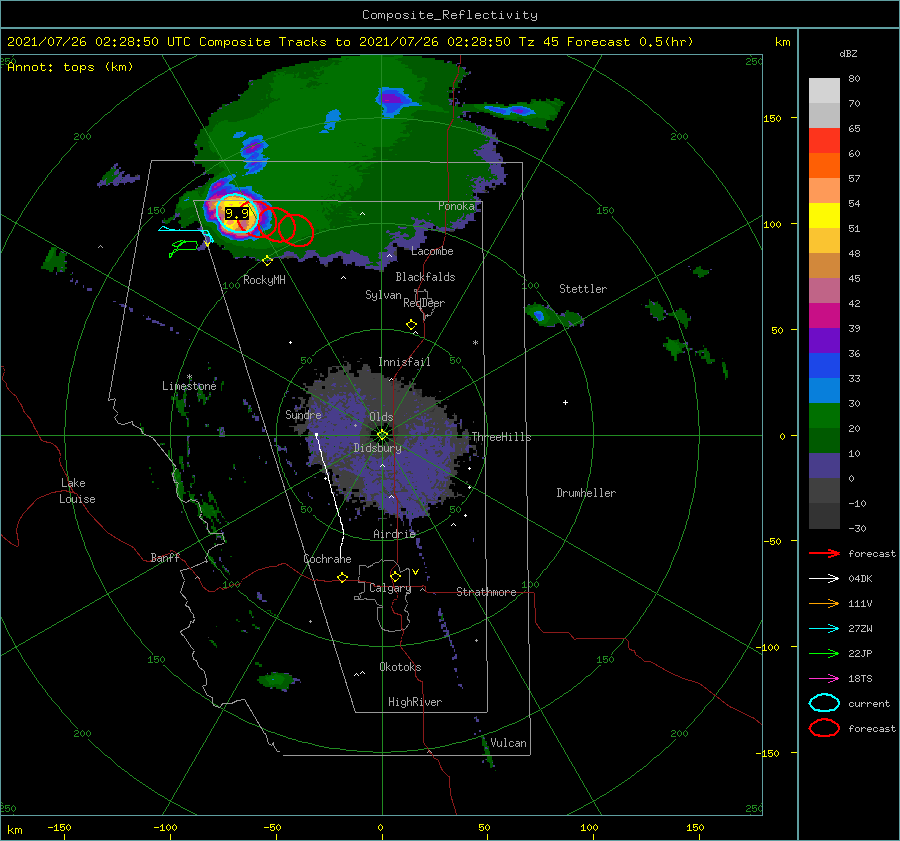Click the 'Forecast 0.5(hr)' header text
The height and width of the screenshot is (841, 900).
[x=630, y=42]
